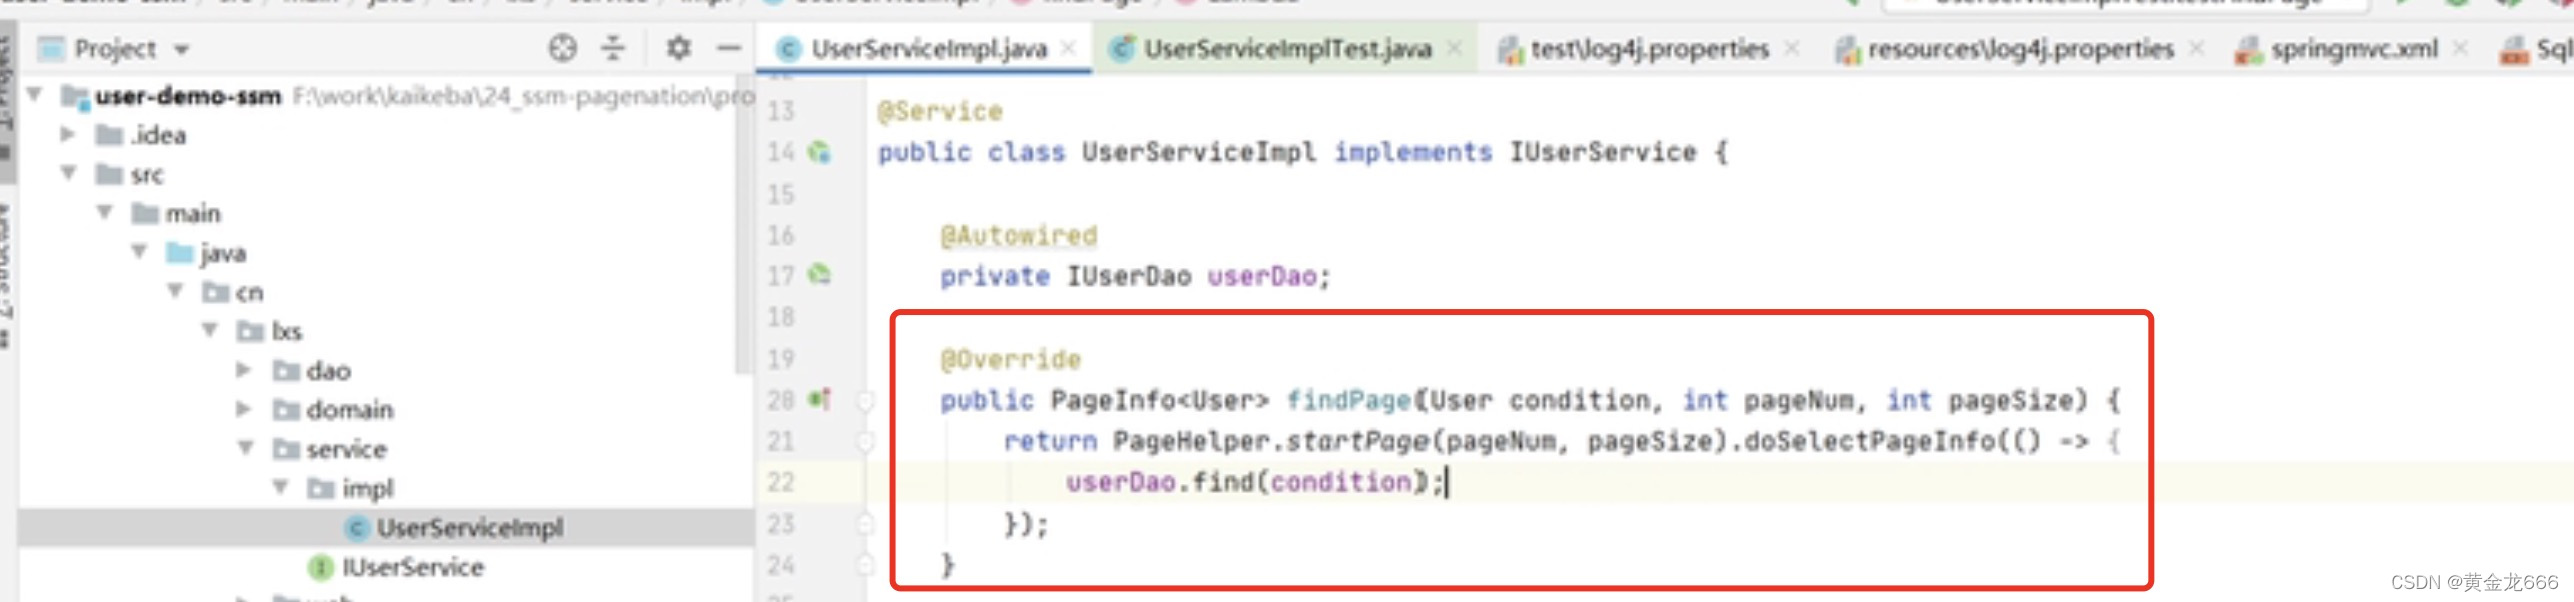Click the implements-method gutter icon line 20

coord(820,399)
